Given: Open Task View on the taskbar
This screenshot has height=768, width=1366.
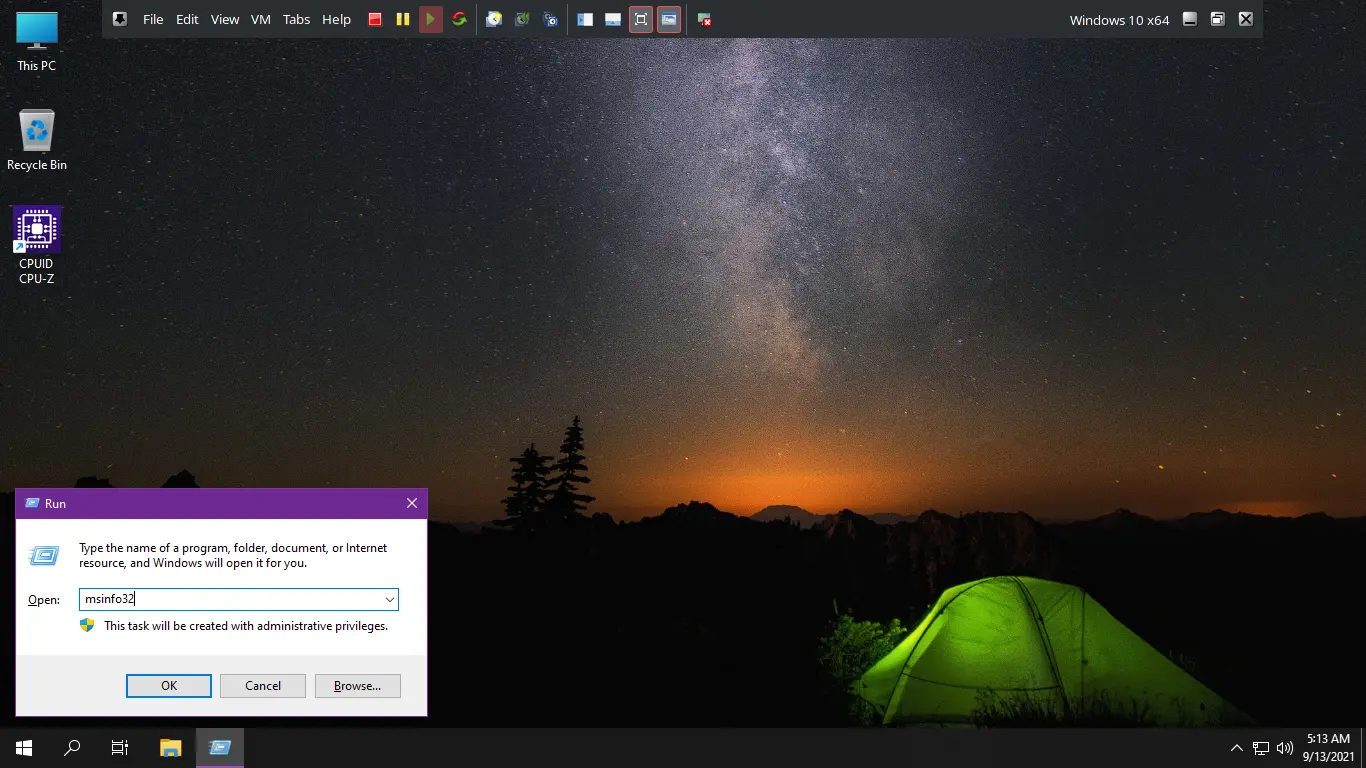Looking at the screenshot, I should [x=120, y=748].
